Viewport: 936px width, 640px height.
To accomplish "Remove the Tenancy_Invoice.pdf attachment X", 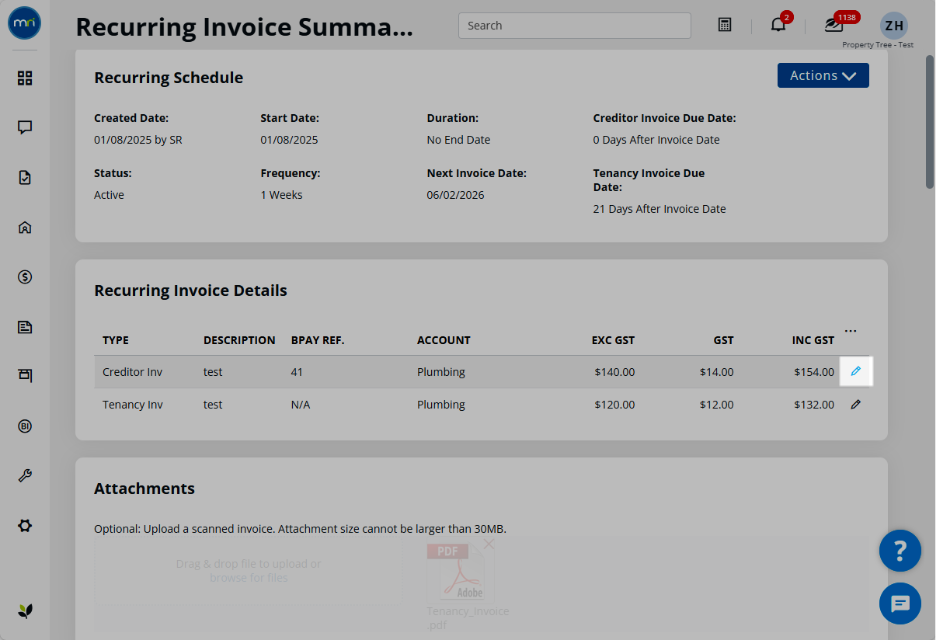I will [x=489, y=544].
